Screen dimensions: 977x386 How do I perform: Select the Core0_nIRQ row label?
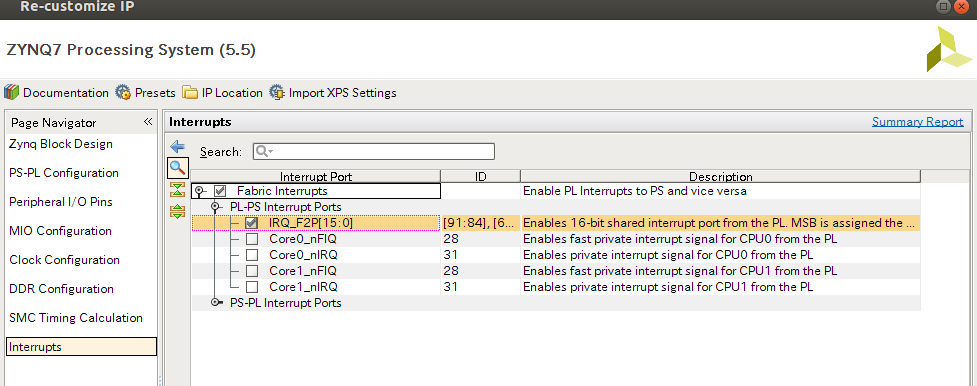303,255
